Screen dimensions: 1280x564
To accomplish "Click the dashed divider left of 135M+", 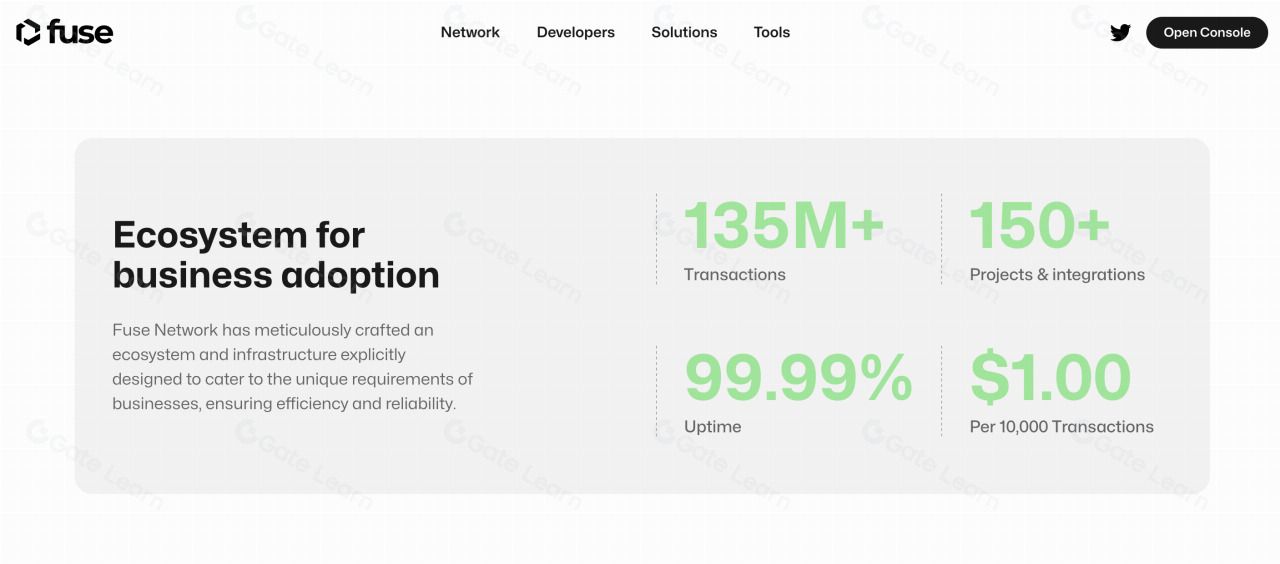I will (x=657, y=239).
